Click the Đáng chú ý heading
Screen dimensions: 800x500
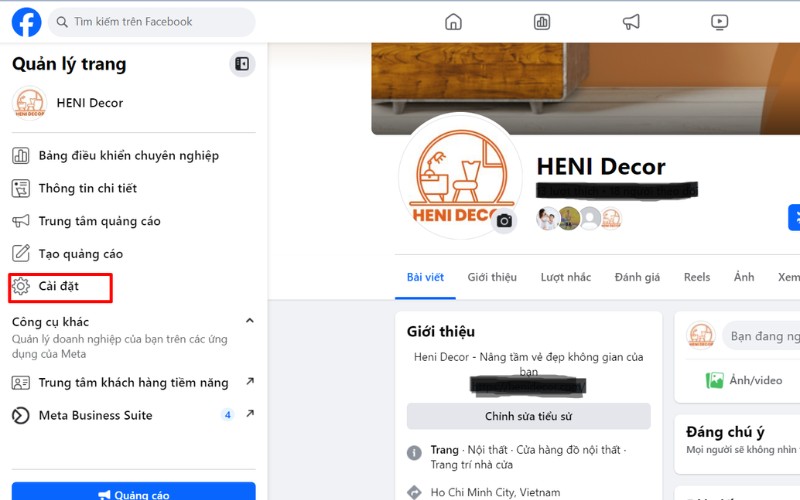tap(725, 432)
